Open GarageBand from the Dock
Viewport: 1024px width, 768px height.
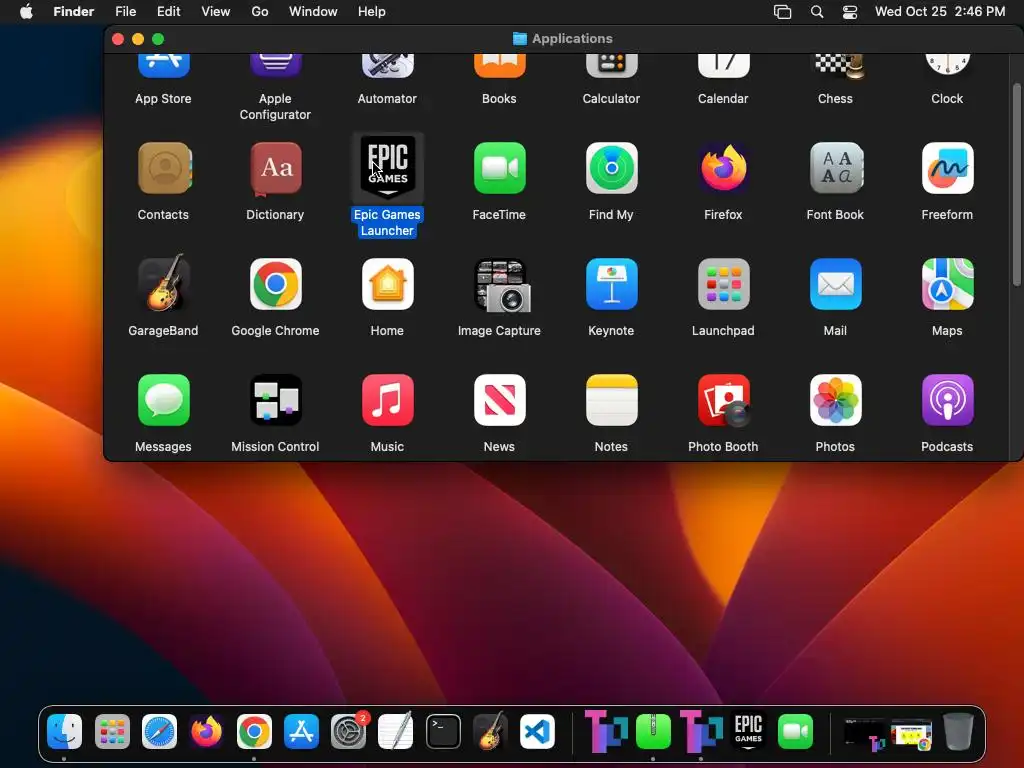490,731
